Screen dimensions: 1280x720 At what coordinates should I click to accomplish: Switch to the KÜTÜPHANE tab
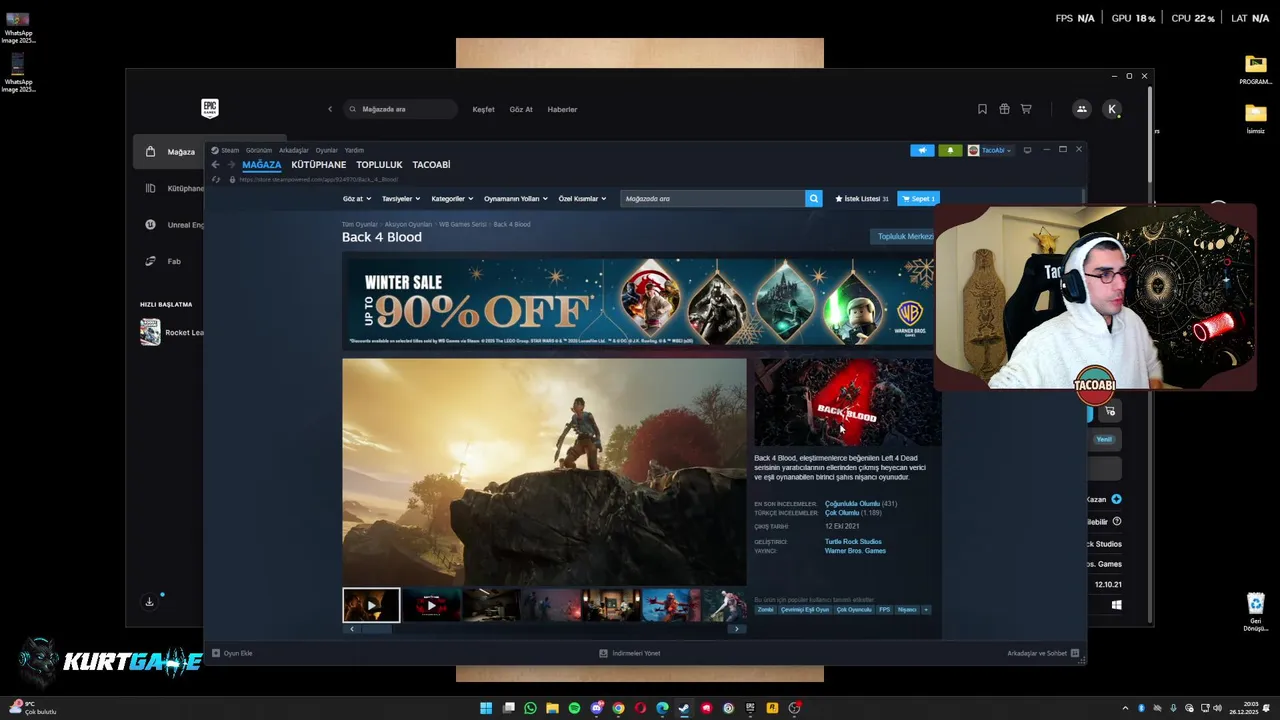pos(318,165)
